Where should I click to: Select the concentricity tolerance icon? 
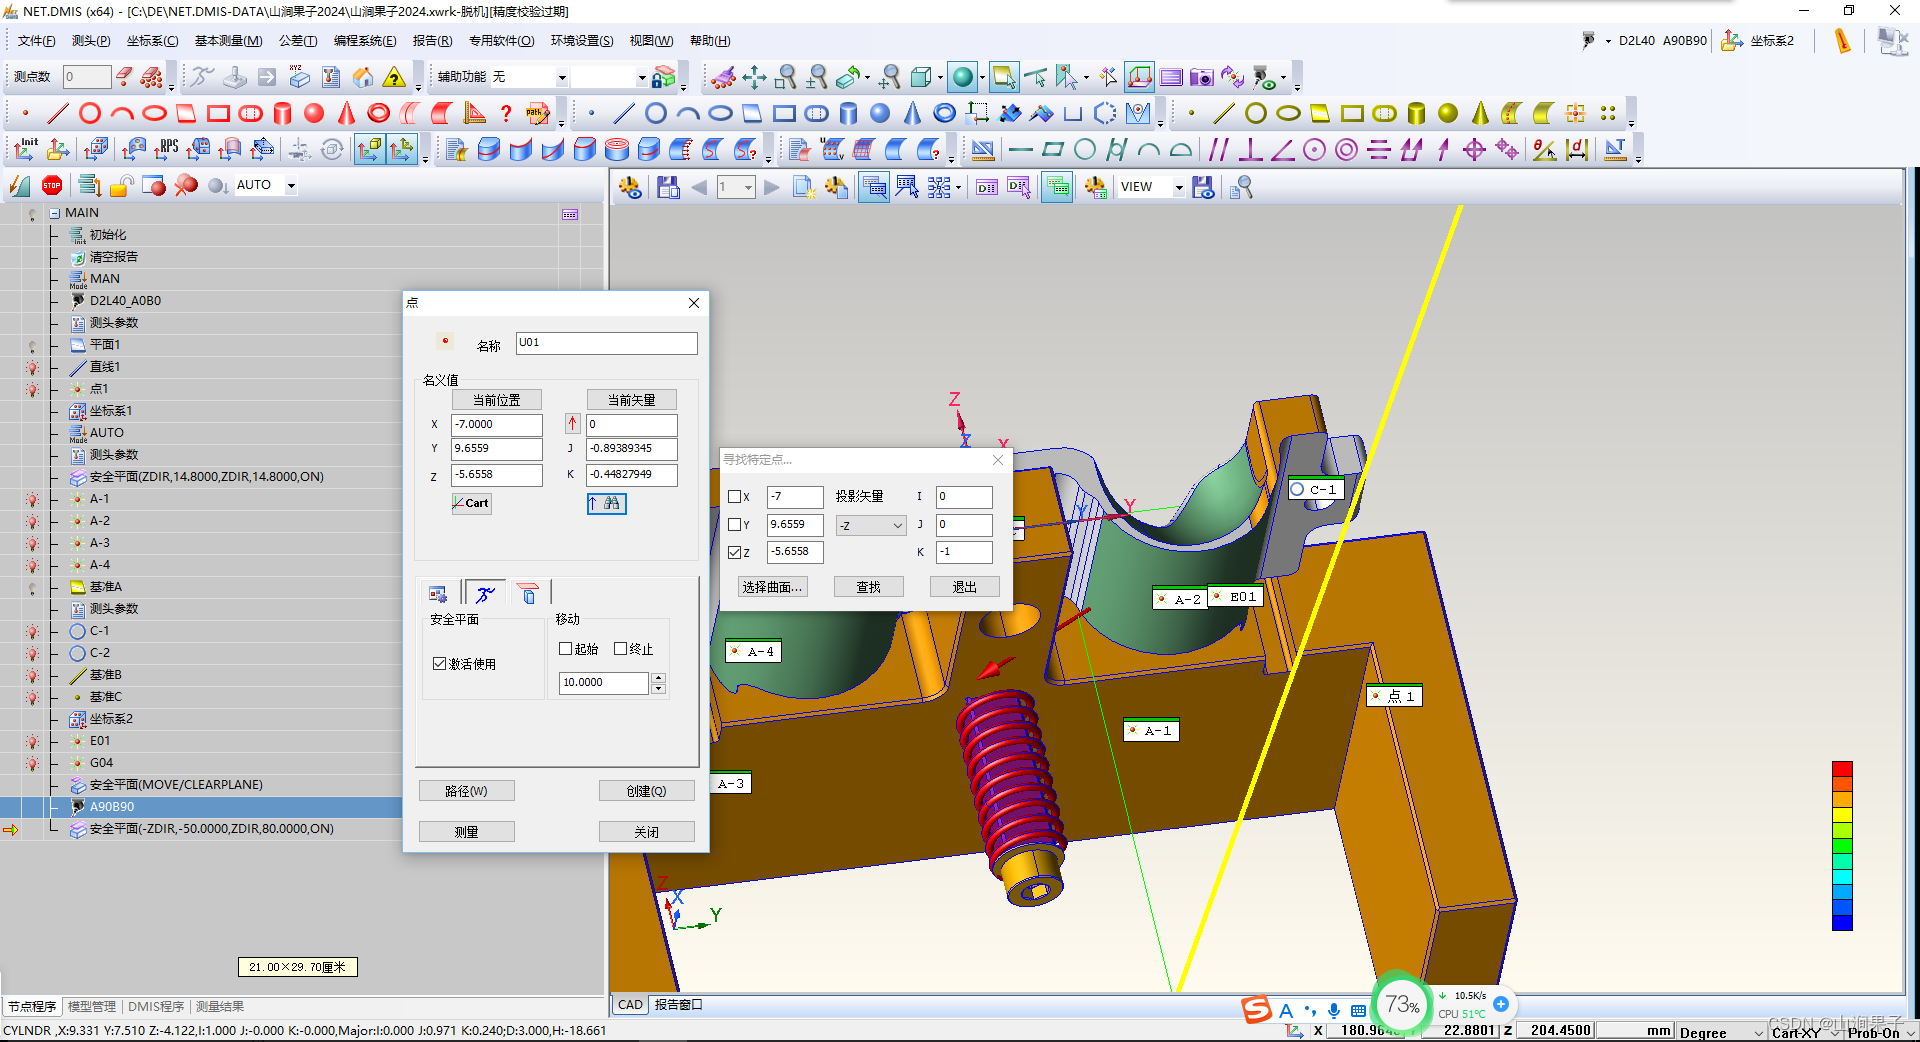click(x=1346, y=149)
